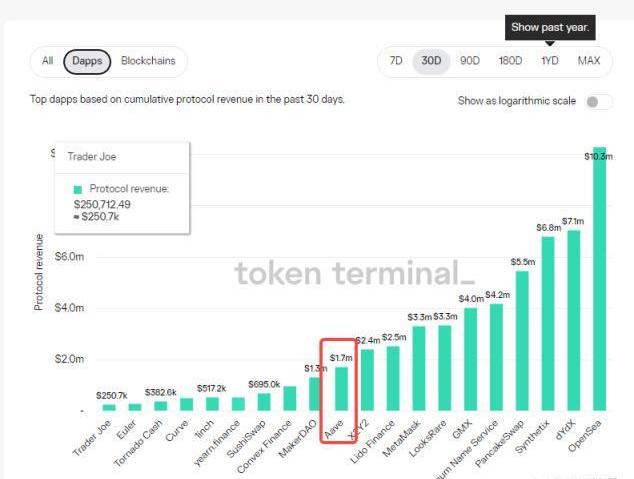Viewport: 634px width, 479px height.
Task: Click the Synthetix $6.8m bar
Action: [548, 323]
